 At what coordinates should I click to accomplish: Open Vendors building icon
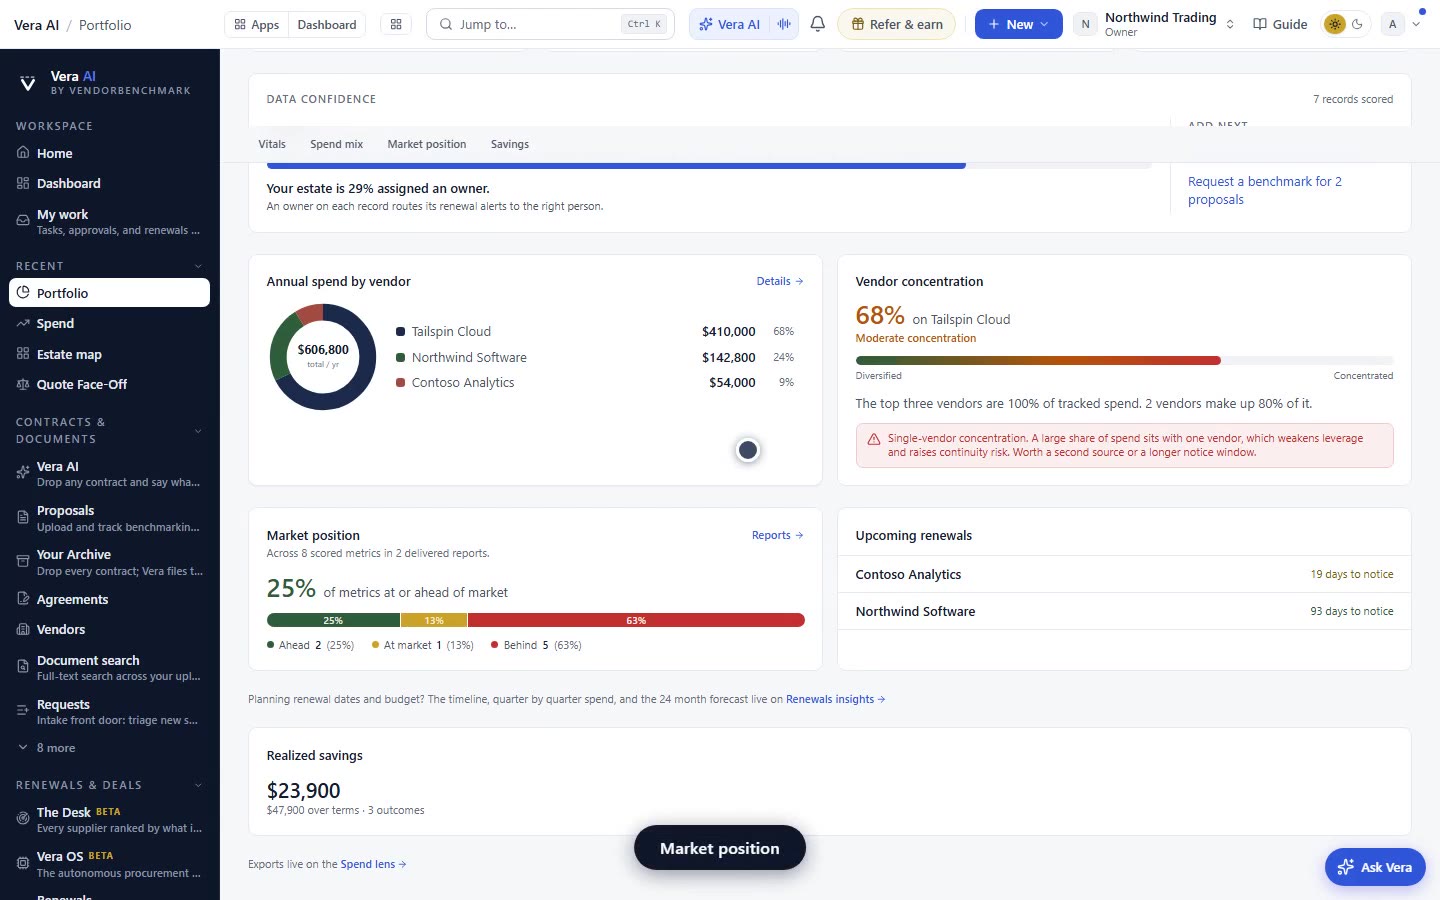click(x=23, y=629)
